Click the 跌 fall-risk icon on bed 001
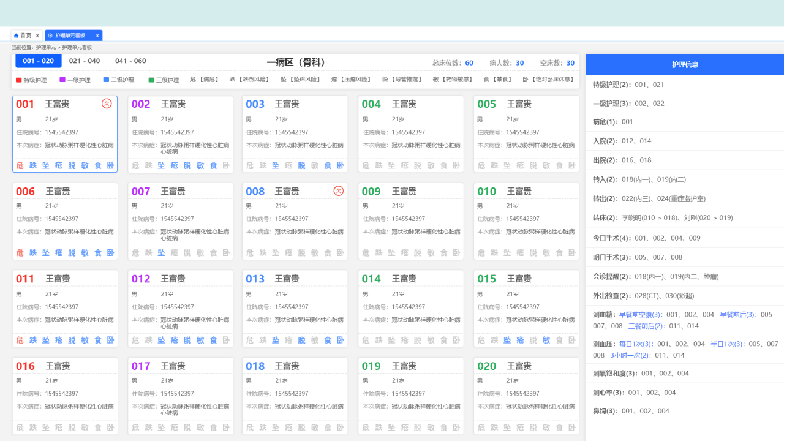785x442 pixels. [x=33, y=165]
